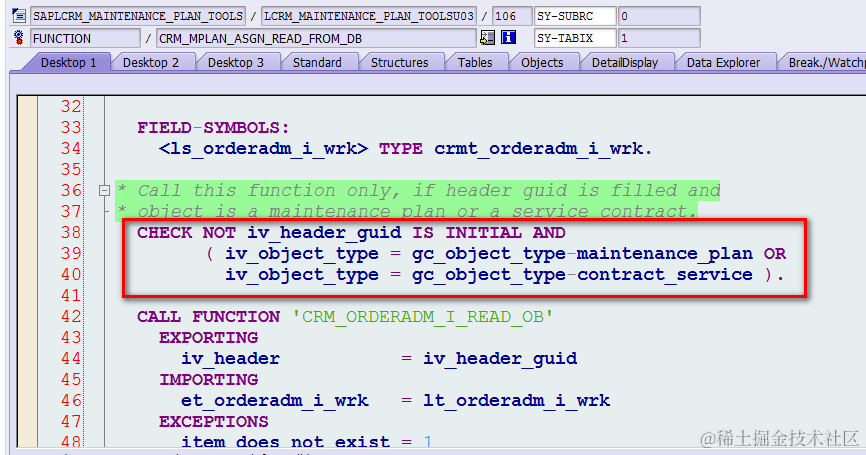The width and height of the screenshot is (866, 455).
Task: Click the SY-SUBRC field
Action: tap(575, 16)
